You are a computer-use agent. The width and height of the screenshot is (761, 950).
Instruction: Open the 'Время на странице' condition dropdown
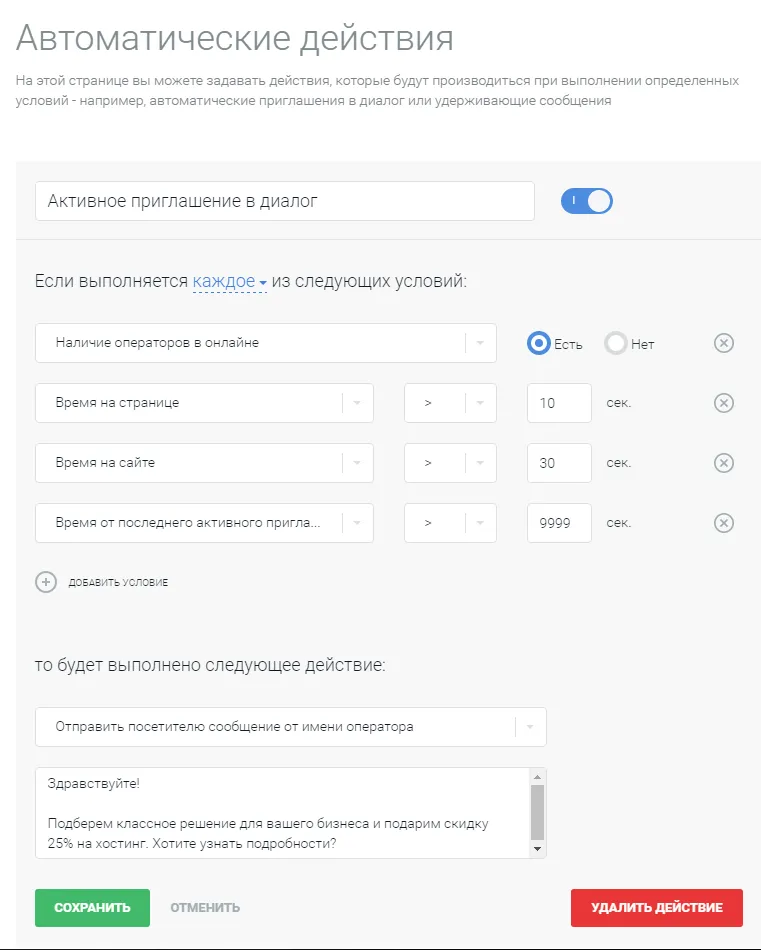(357, 403)
